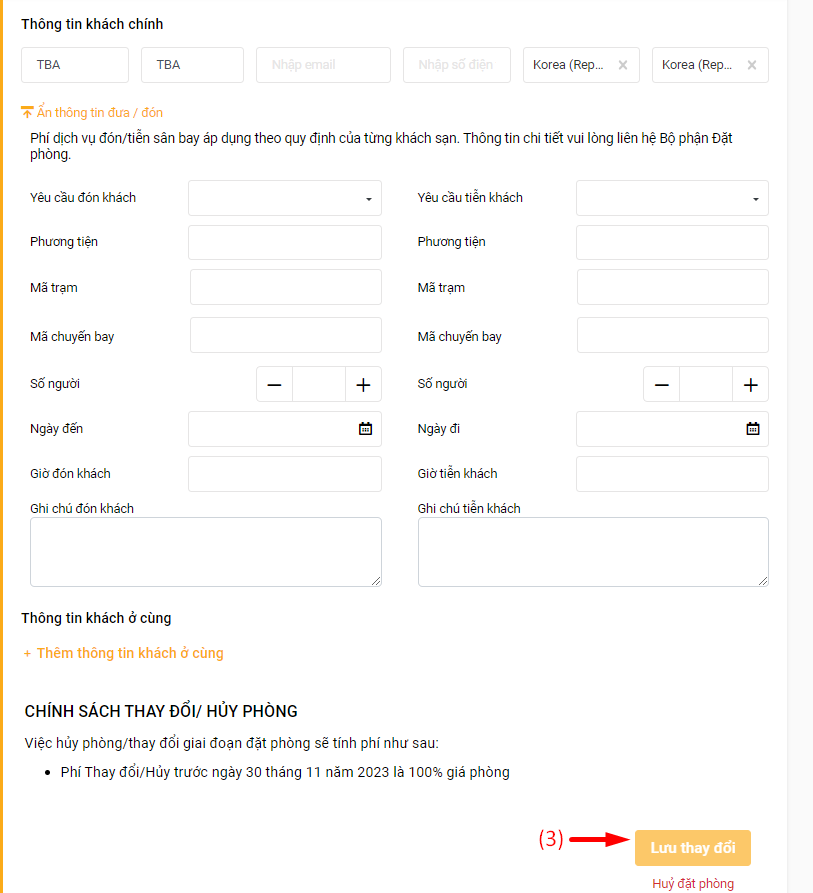Add a guest via 'Thêm thông tin khách ở cùng'
Screen dimensions: 813x893
tap(124, 653)
